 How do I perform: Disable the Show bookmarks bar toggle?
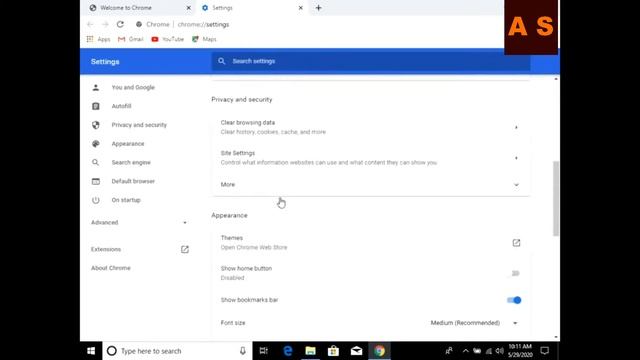514,300
